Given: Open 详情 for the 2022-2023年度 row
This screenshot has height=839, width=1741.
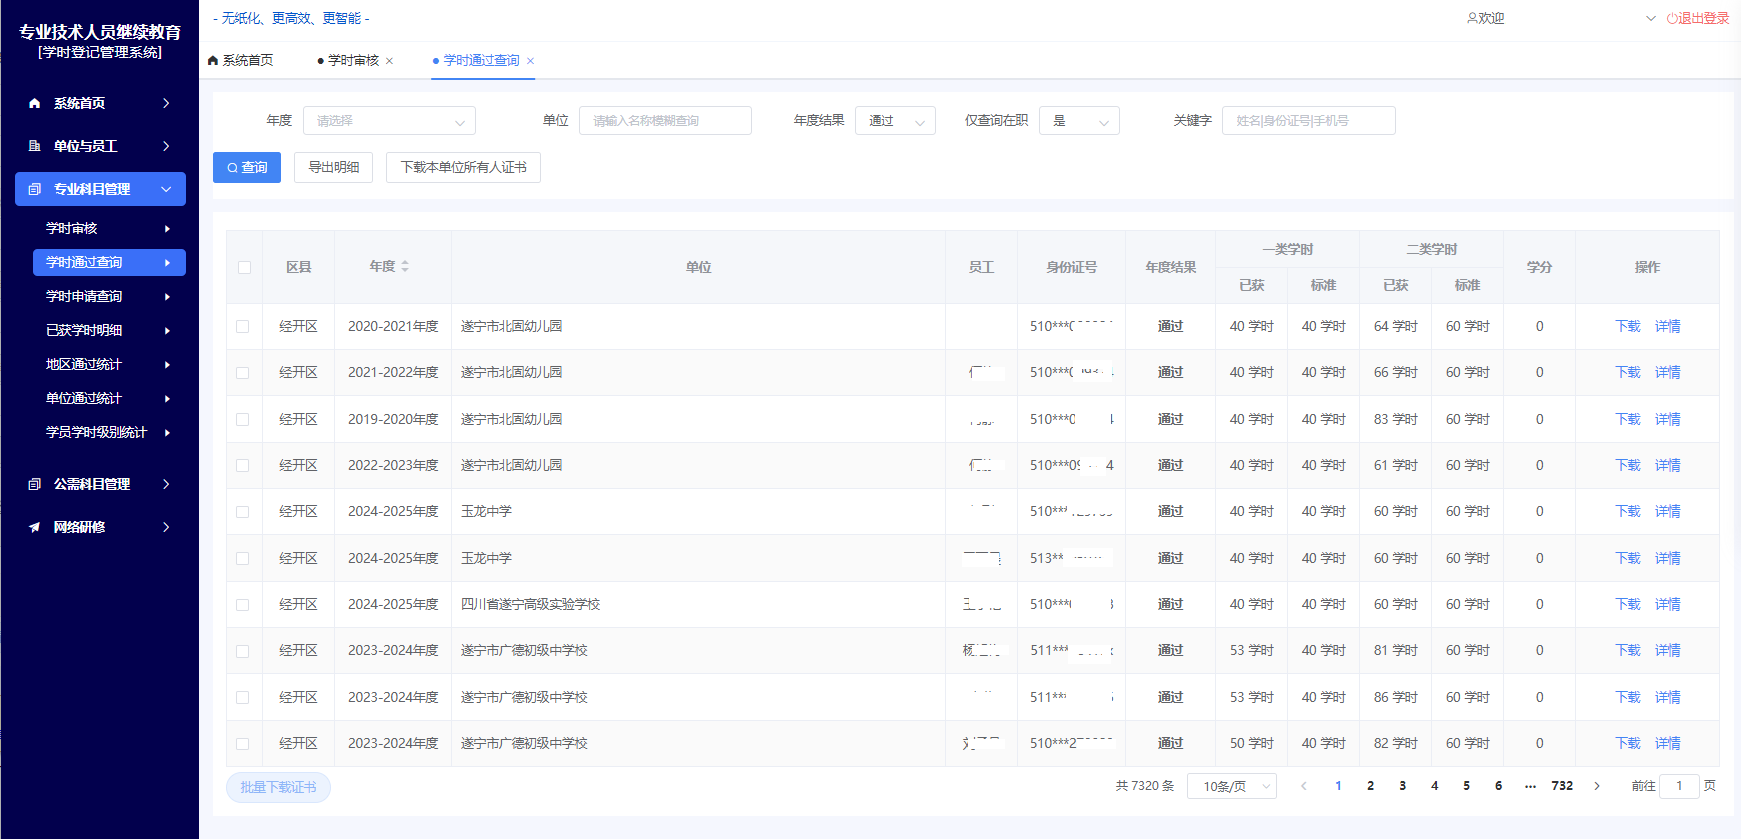Looking at the screenshot, I should pos(1668,465).
